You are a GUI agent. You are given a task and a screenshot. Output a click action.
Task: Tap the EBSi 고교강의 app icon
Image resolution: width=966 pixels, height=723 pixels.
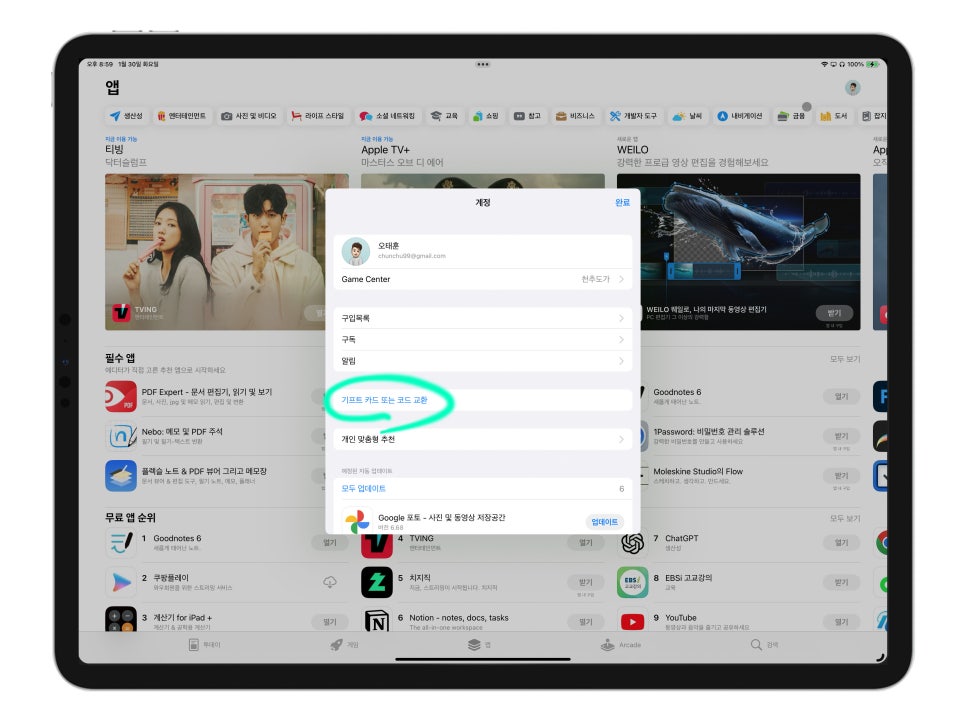click(633, 582)
